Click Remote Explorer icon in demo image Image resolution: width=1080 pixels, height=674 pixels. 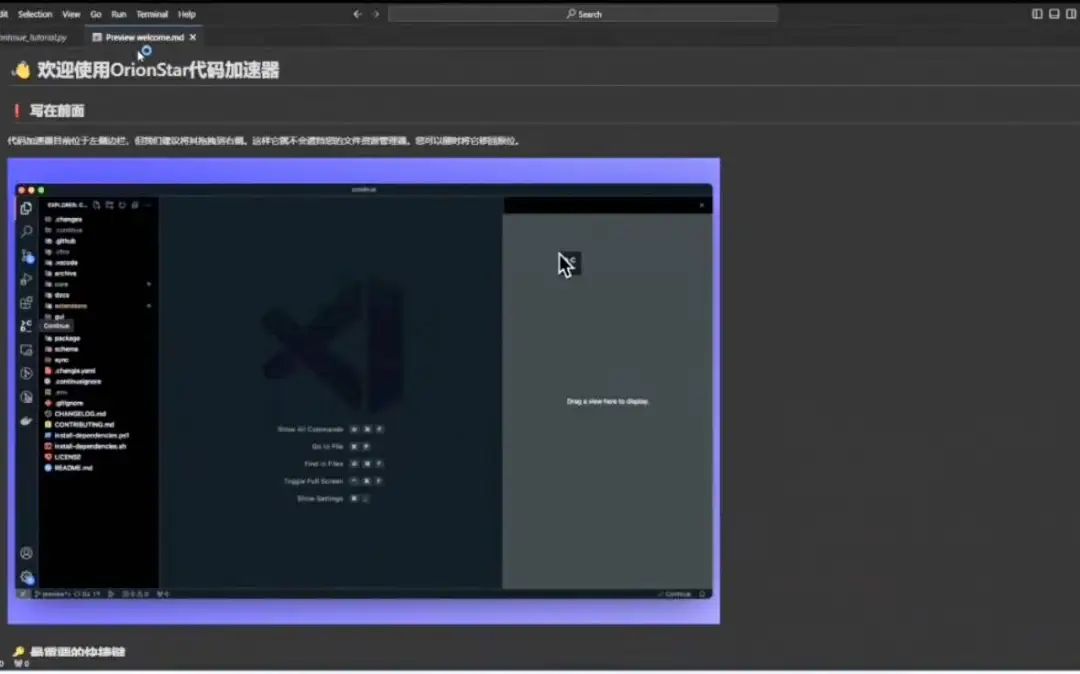click(x=26, y=350)
